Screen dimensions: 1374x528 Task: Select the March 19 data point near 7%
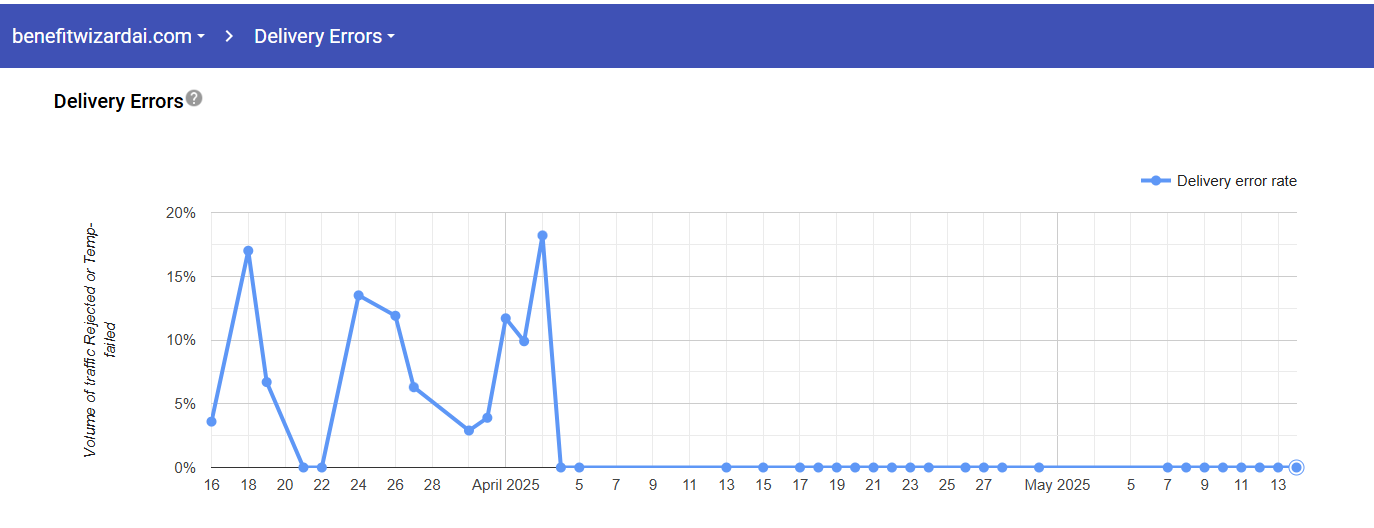pyautogui.click(x=266, y=382)
